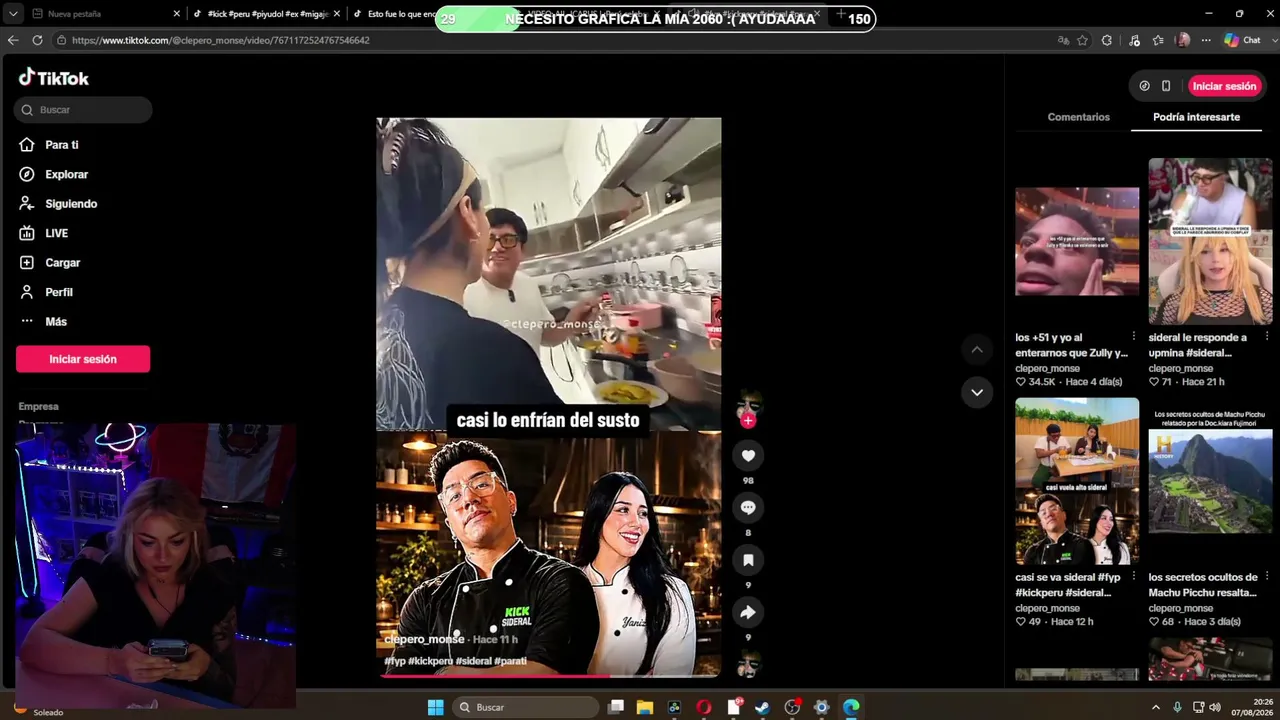Follow creator with the red plus badge

[x=748, y=421]
